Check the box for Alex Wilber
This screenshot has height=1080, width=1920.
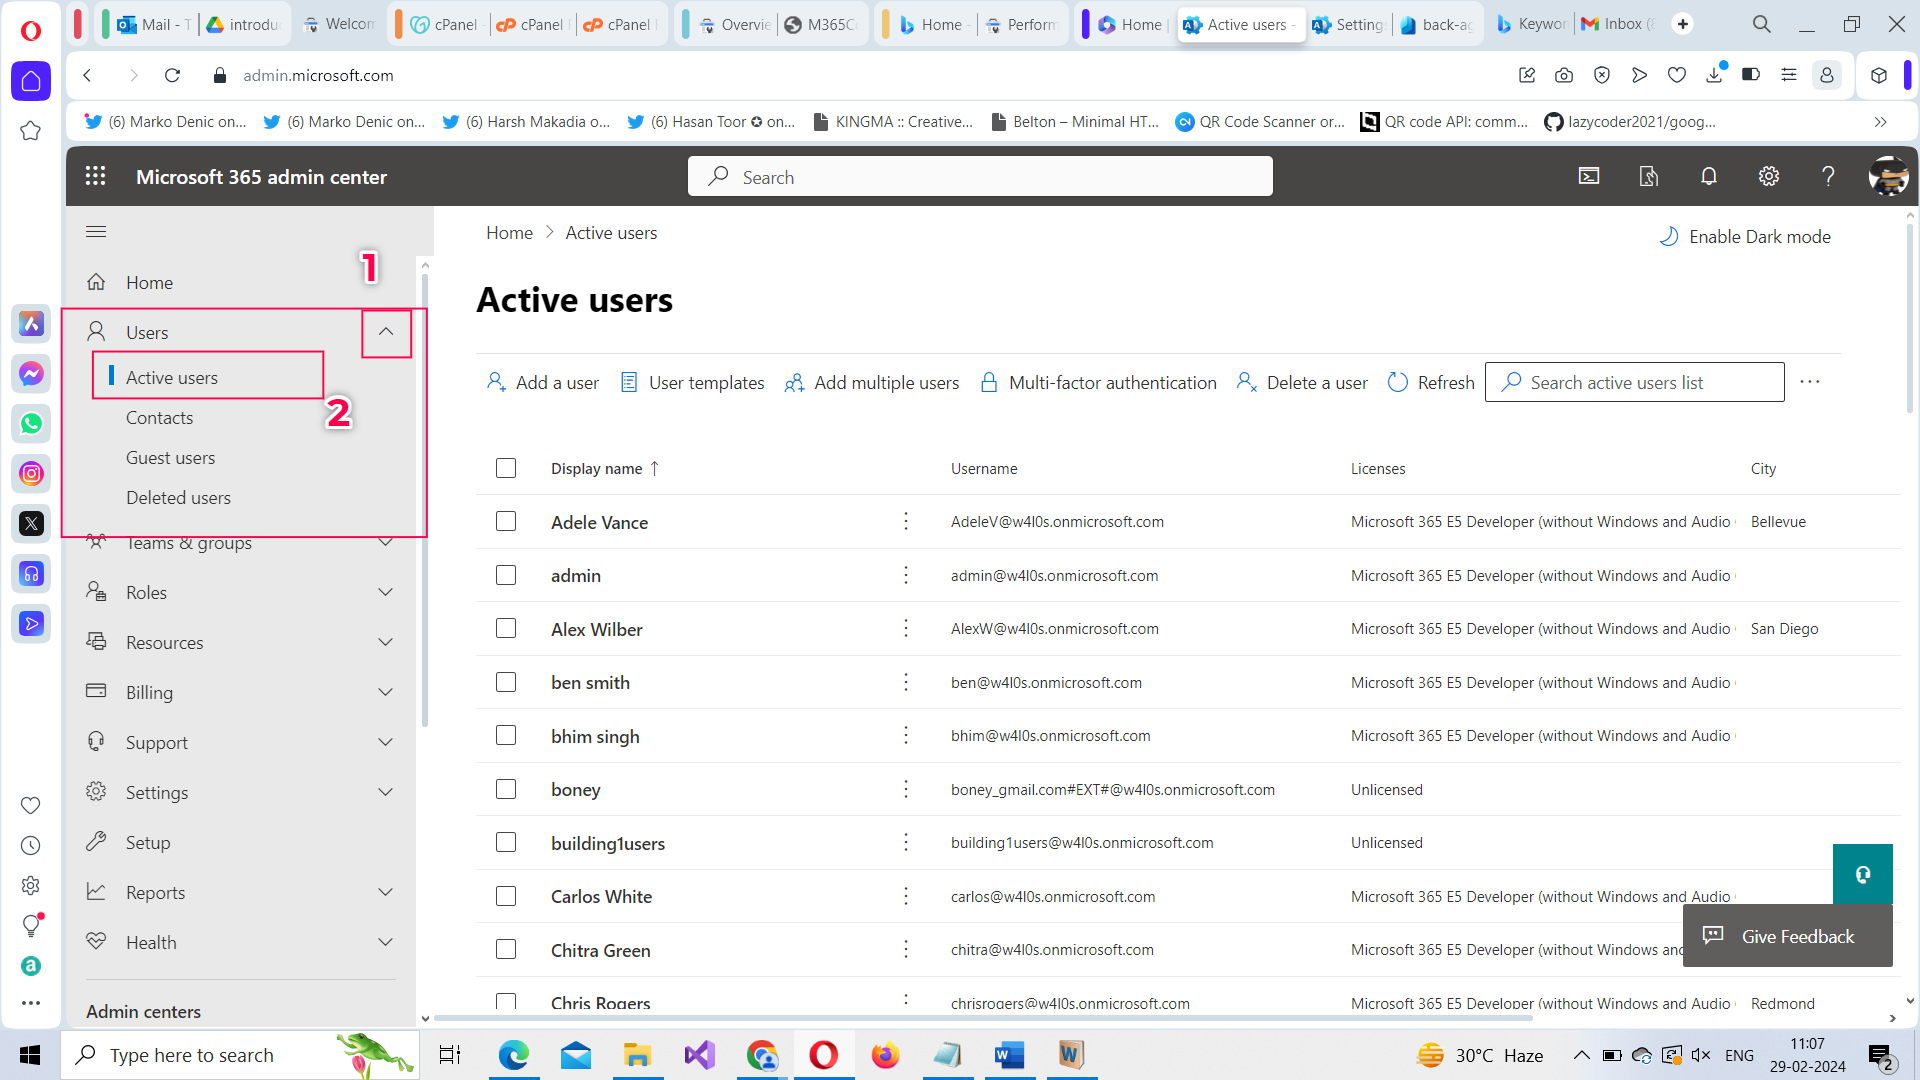(506, 629)
